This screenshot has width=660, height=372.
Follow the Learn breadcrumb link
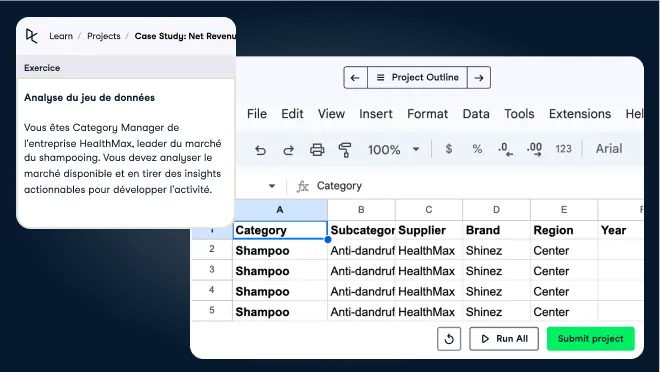61,36
